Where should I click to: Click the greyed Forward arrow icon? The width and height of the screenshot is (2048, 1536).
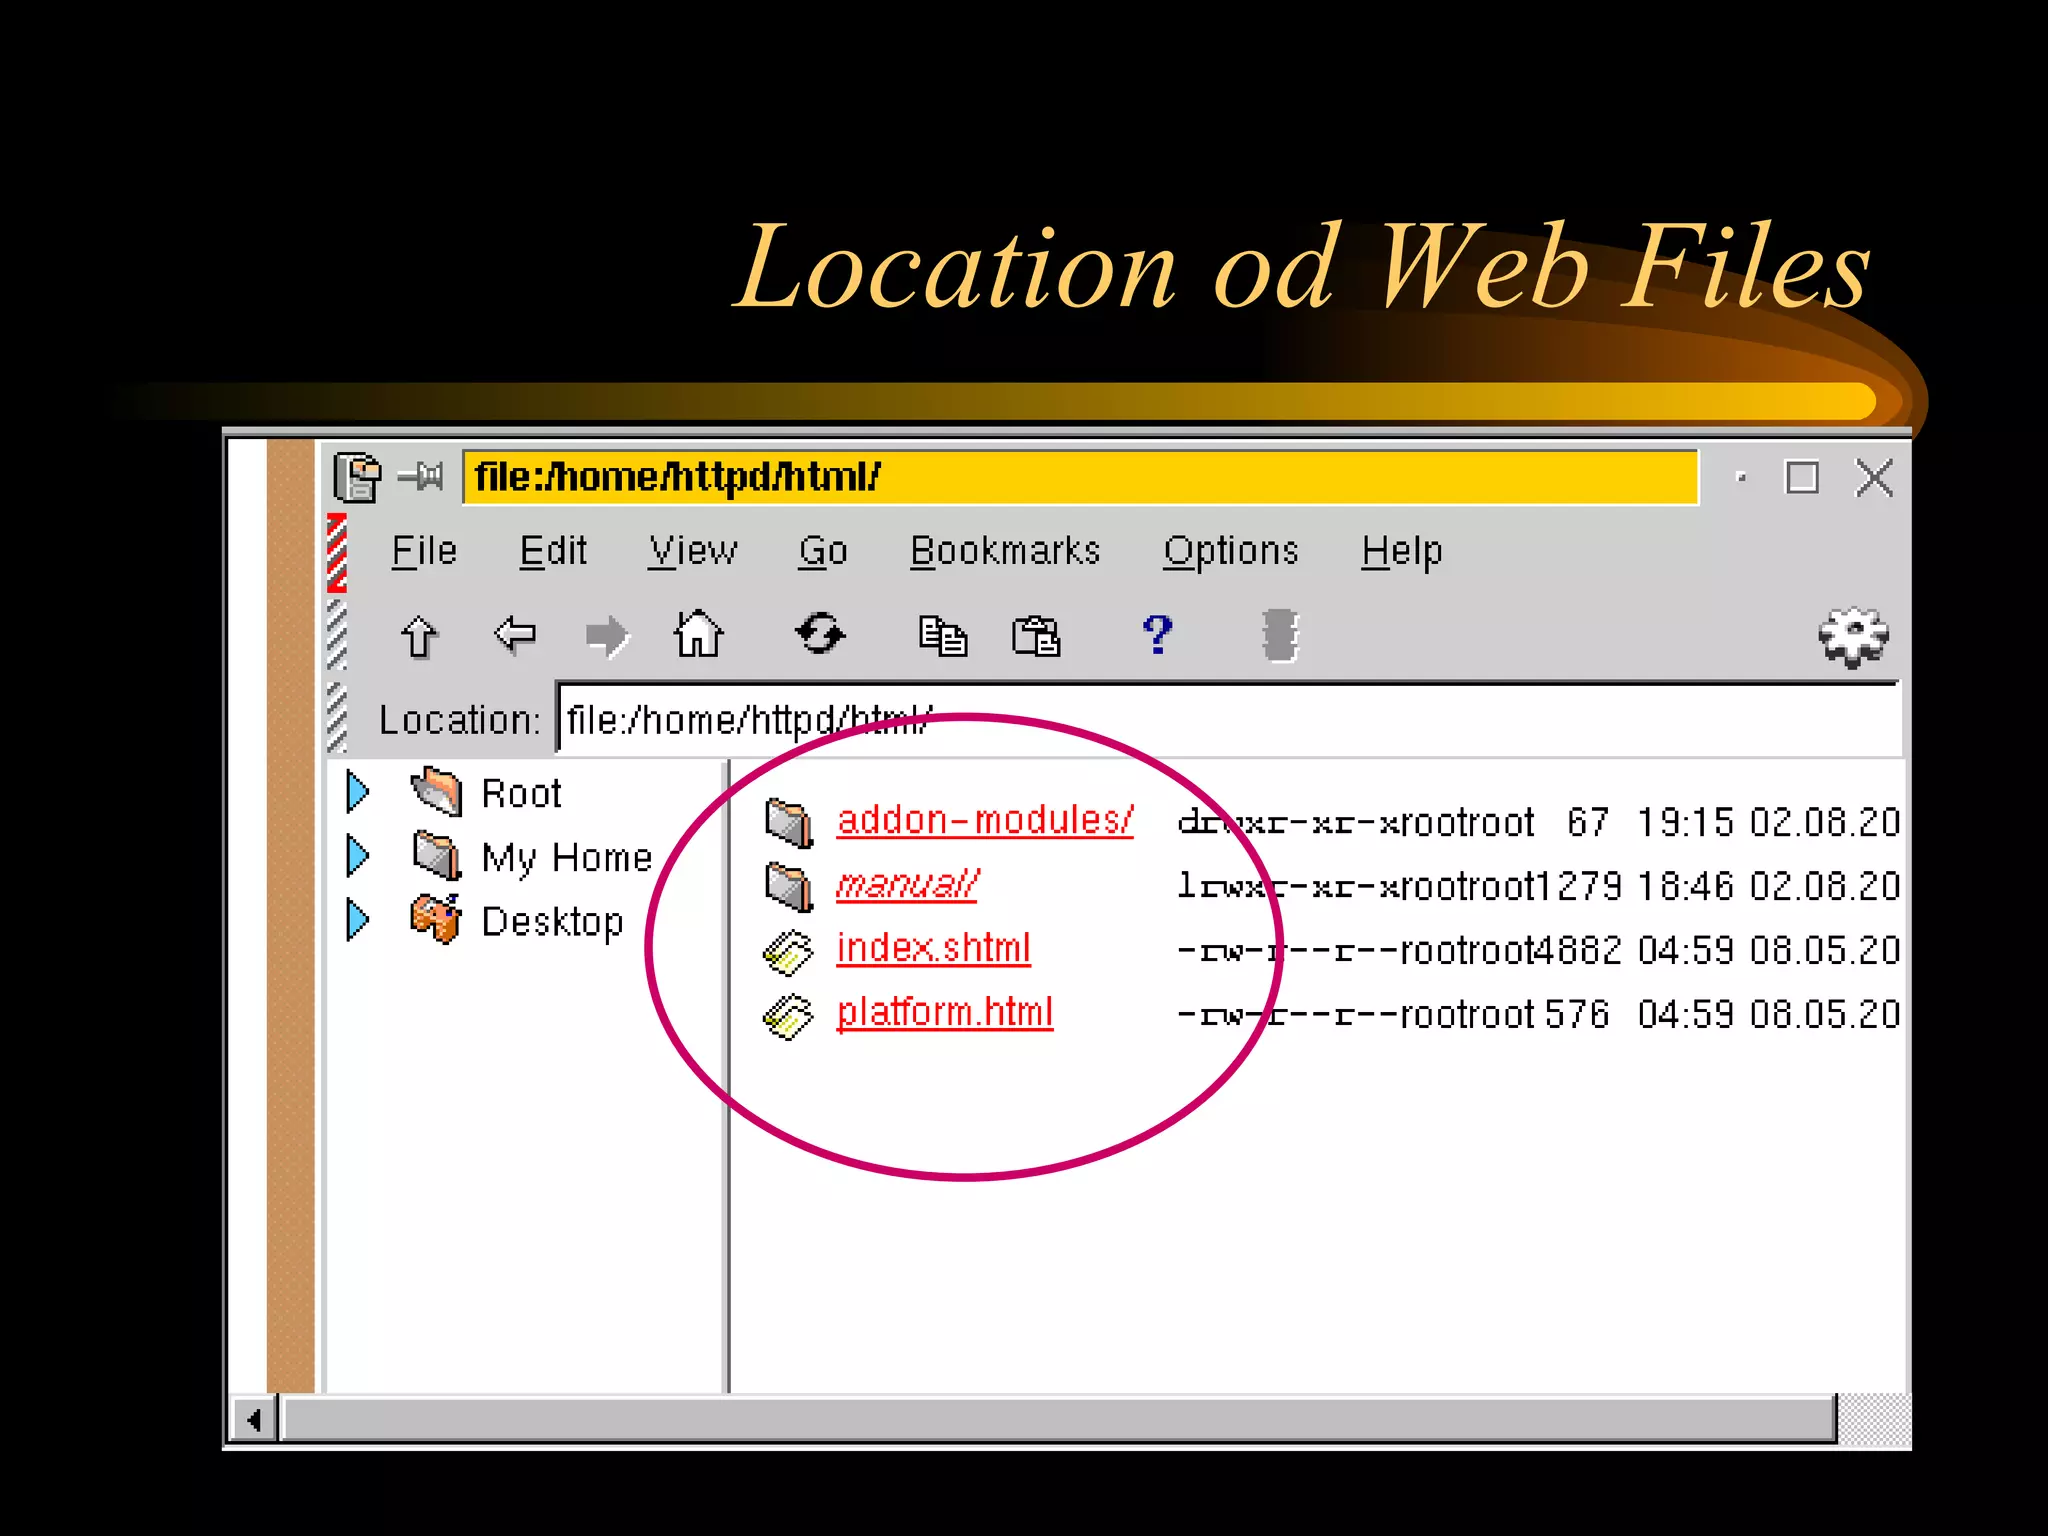coord(606,636)
